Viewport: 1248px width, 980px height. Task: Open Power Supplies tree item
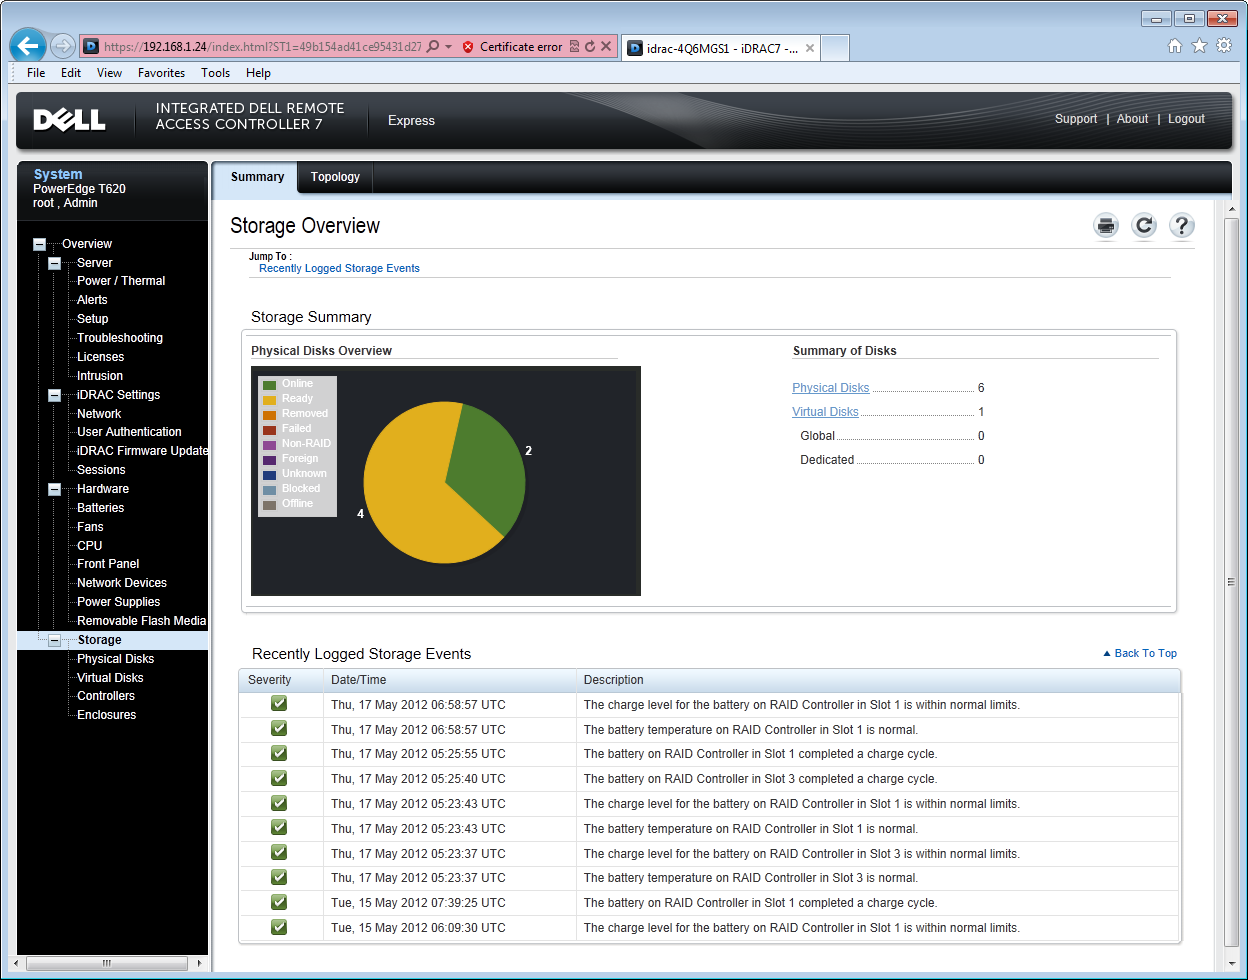[x=118, y=602]
